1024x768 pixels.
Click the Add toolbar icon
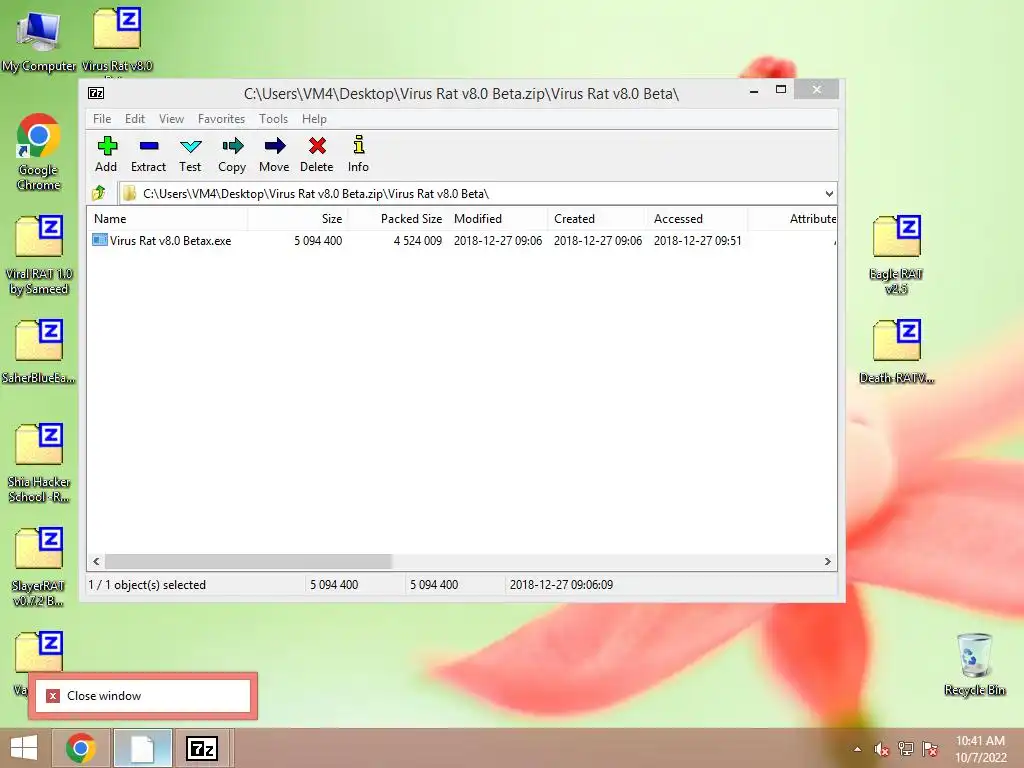tap(106, 146)
